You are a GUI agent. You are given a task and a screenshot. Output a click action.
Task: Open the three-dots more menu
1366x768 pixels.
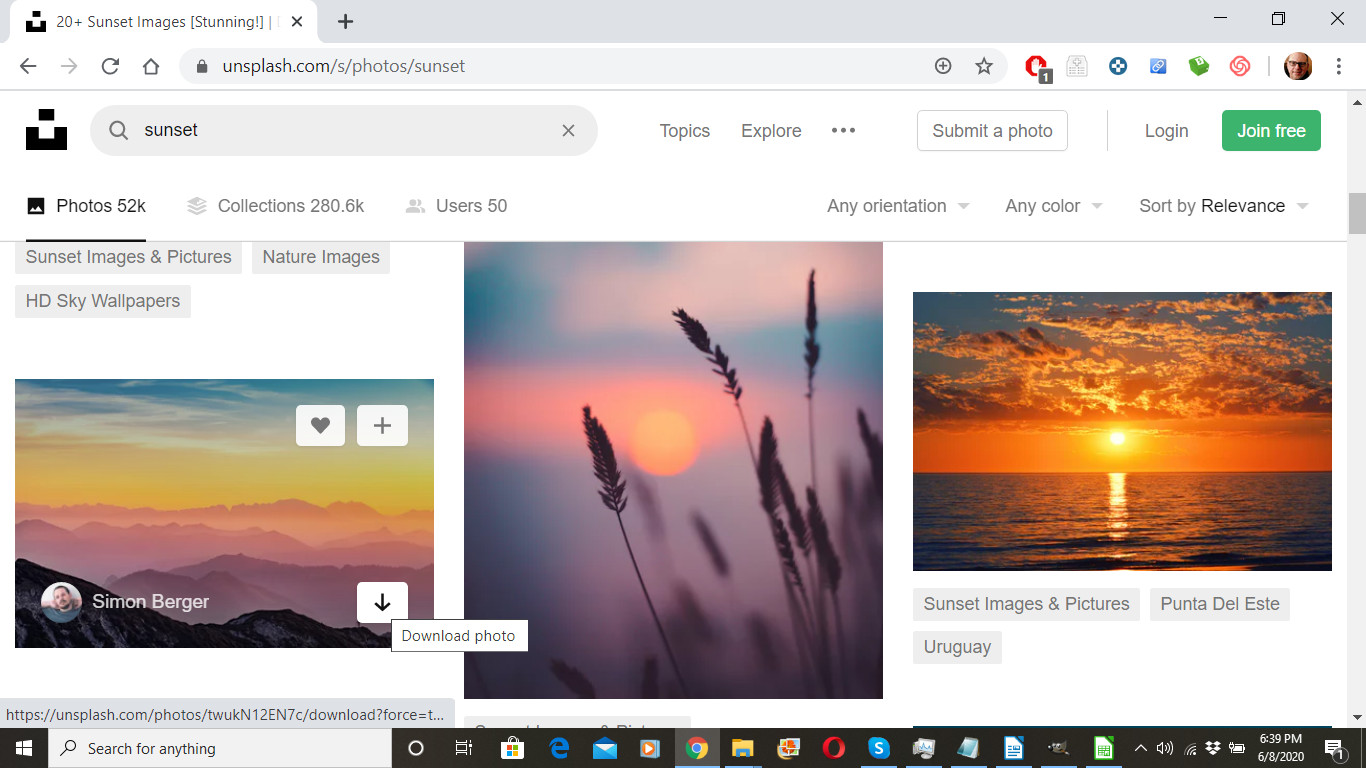coord(843,130)
